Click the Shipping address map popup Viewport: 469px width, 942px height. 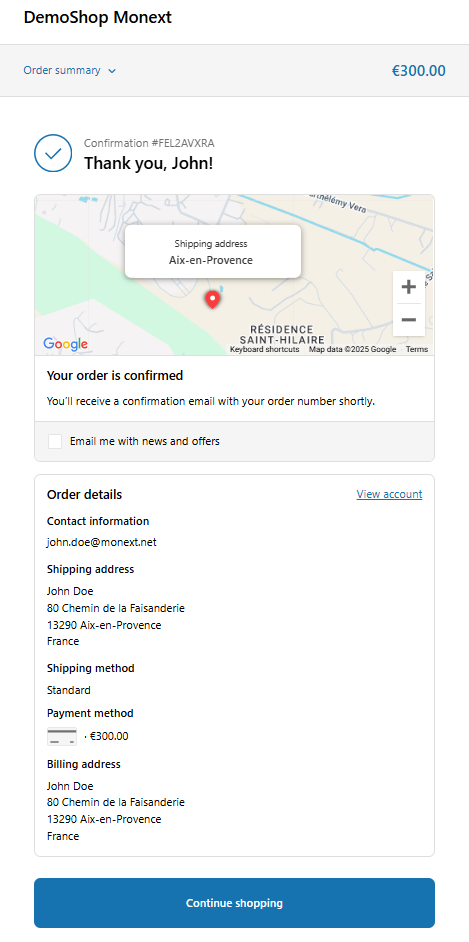click(x=213, y=252)
